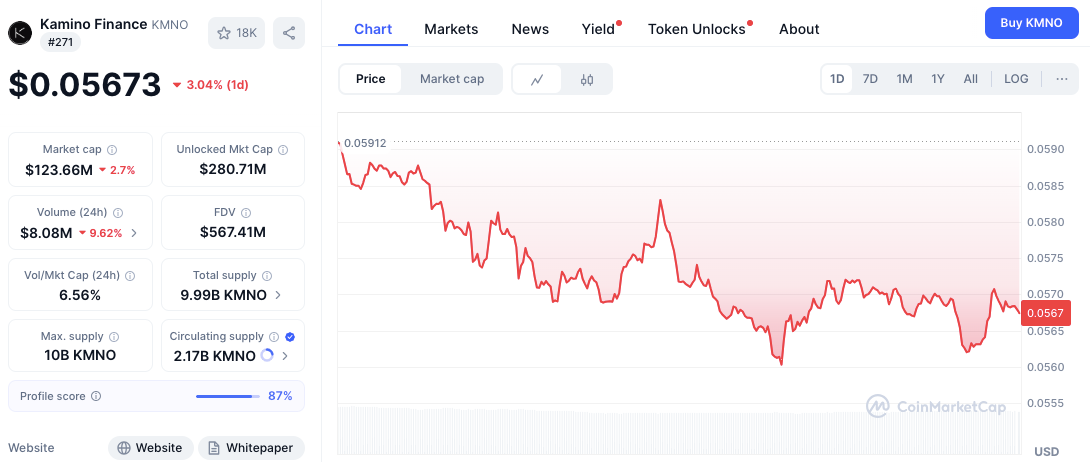Toggle chart view to Market cap
The image size is (1090, 462).
coord(452,79)
